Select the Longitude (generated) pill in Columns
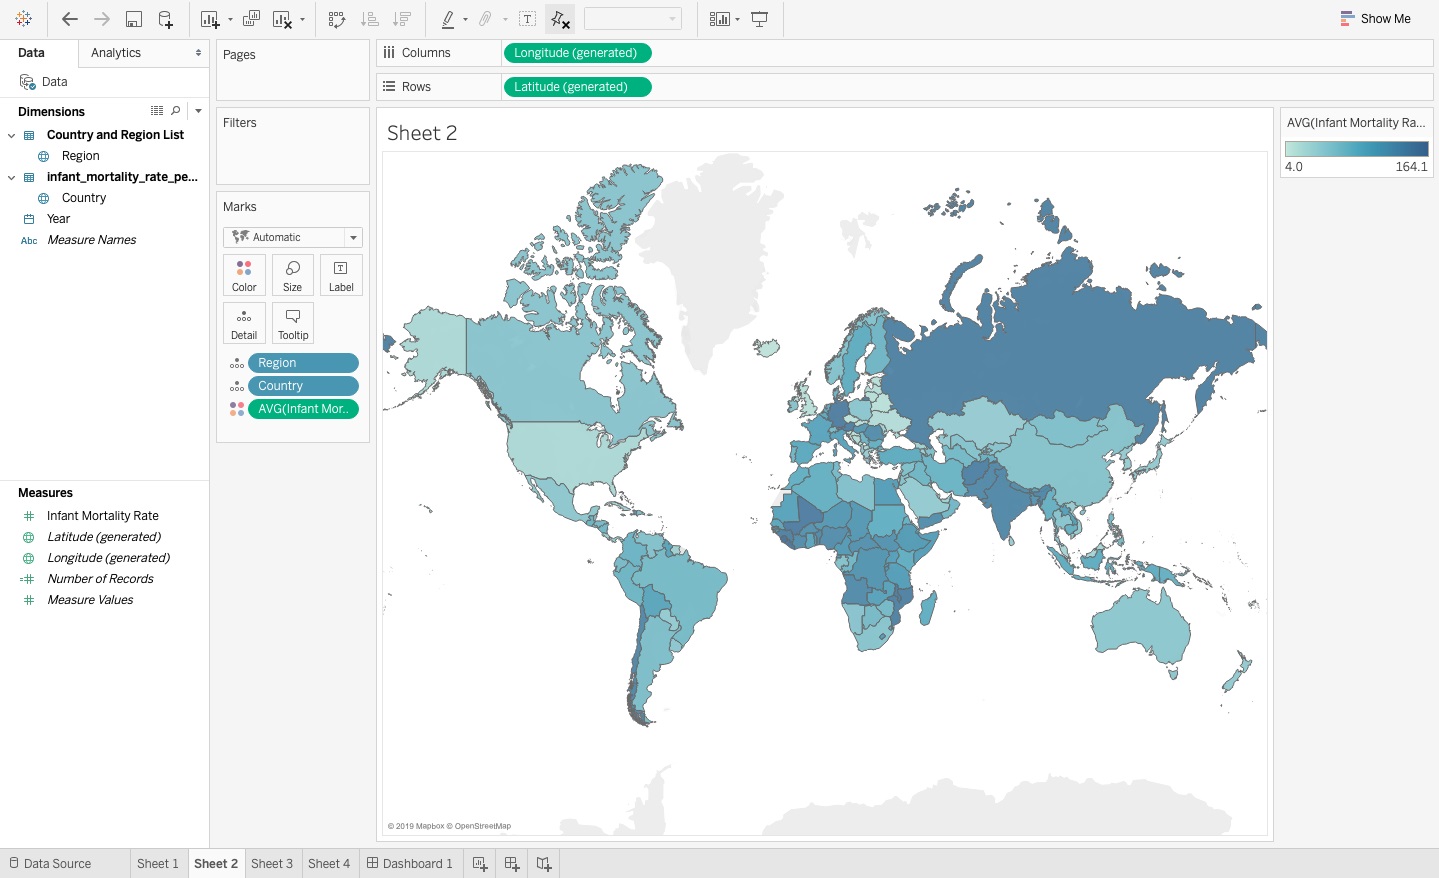 (x=576, y=53)
